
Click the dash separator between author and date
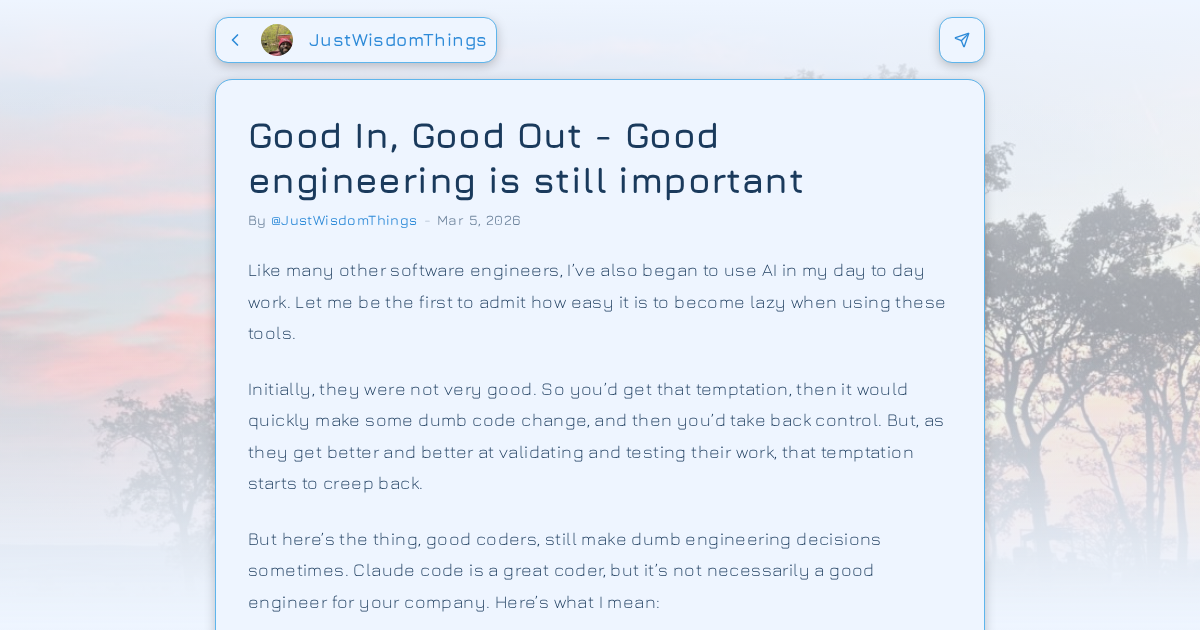(x=427, y=220)
